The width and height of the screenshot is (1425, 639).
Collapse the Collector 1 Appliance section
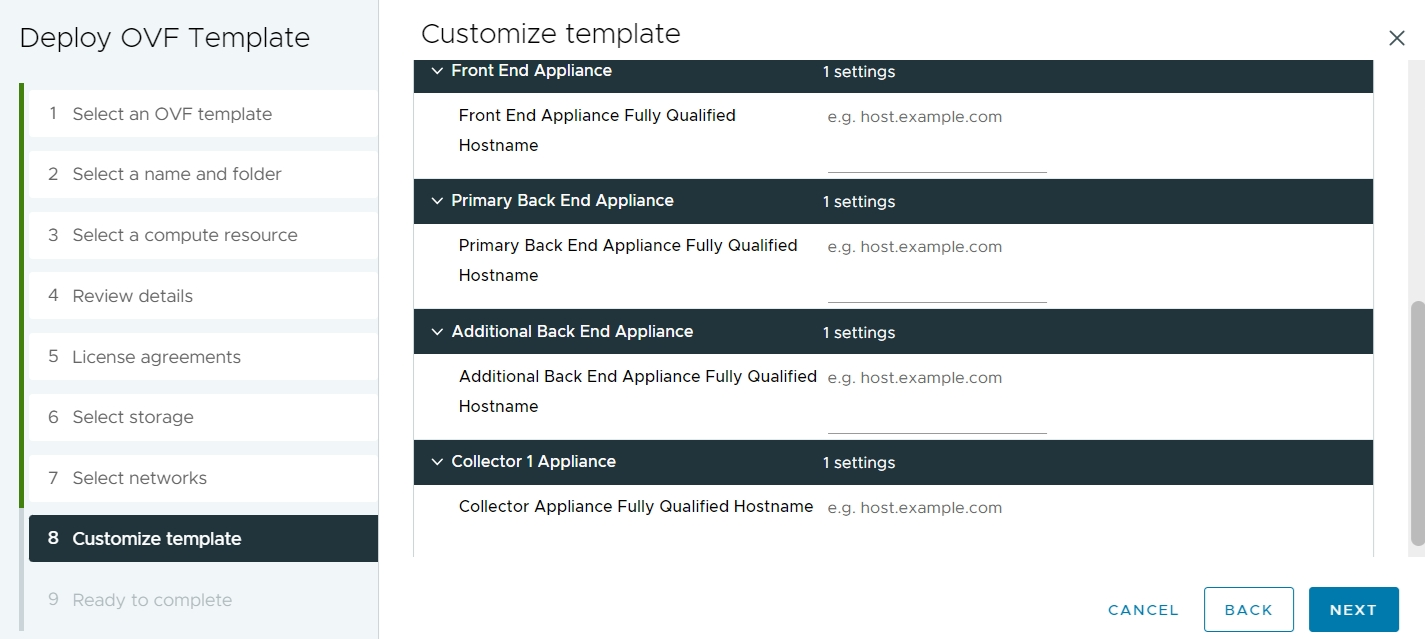tap(437, 461)
